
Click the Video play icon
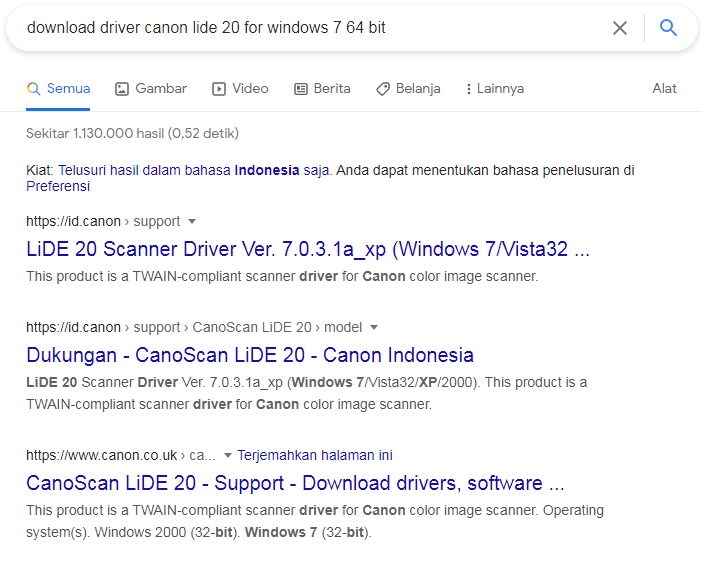[218, 89]
